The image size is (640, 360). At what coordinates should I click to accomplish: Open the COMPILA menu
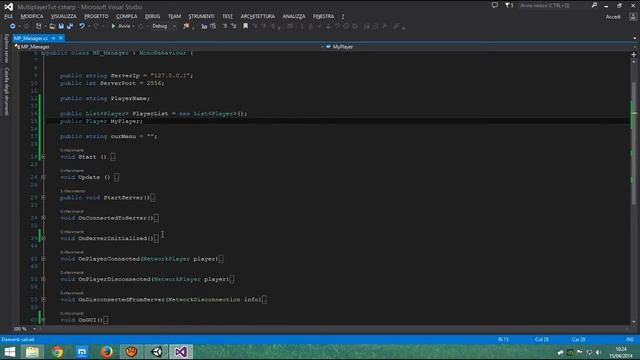[127, 16]
